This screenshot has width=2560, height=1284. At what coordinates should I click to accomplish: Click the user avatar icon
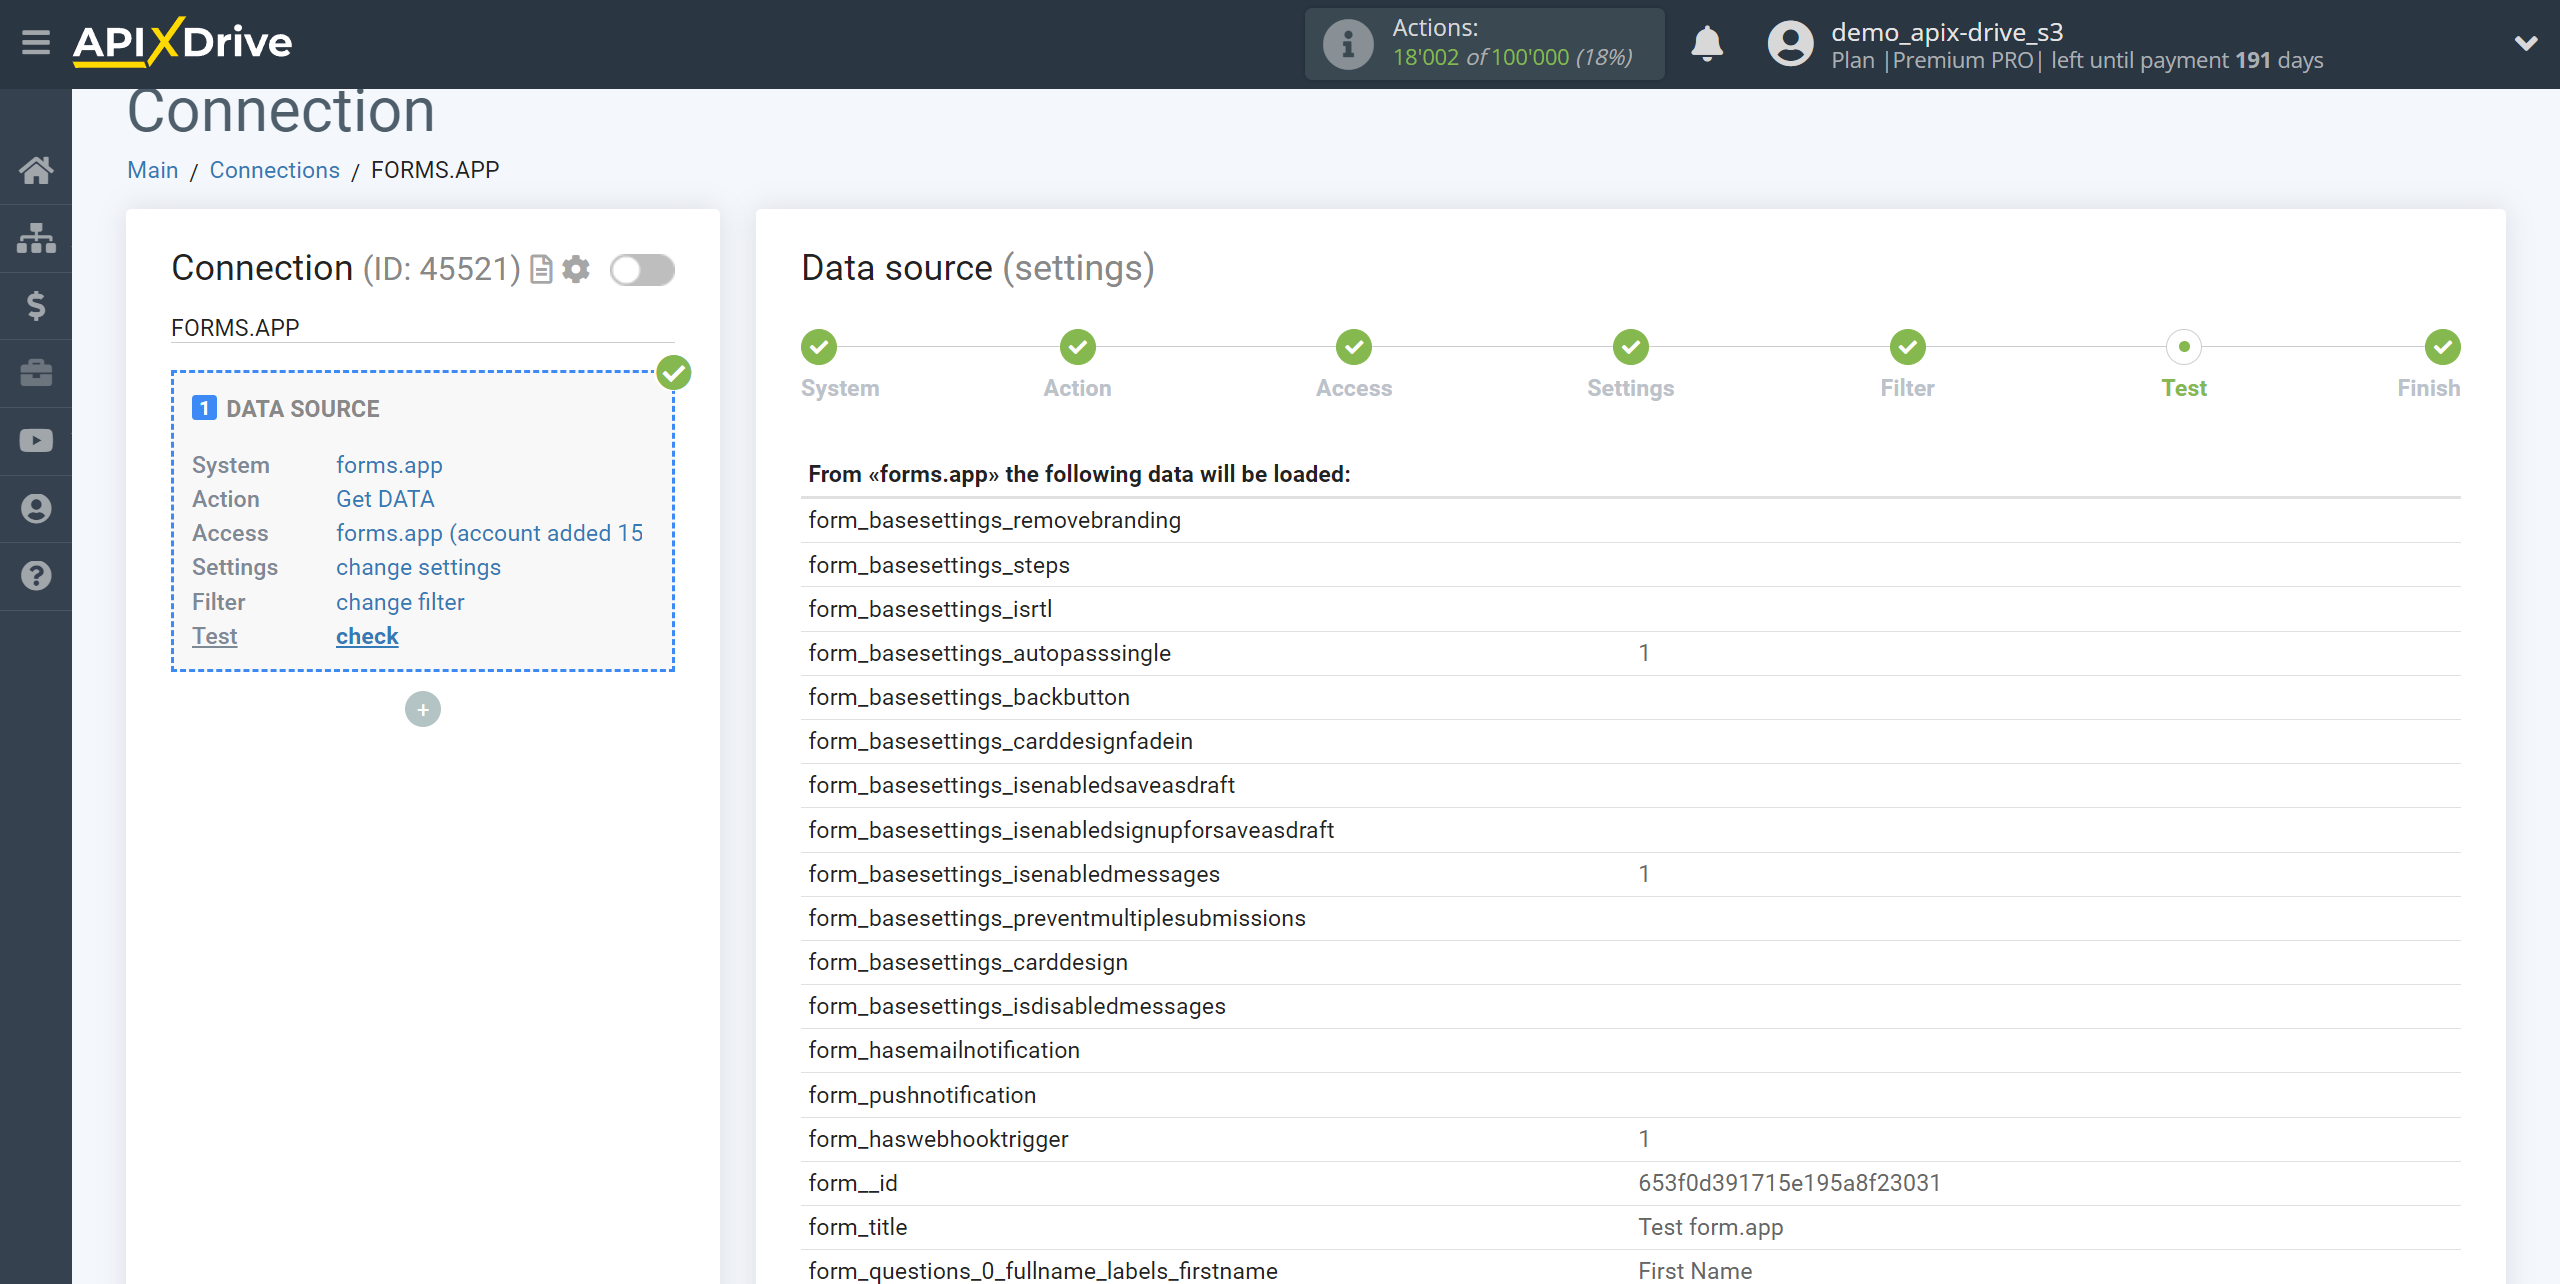coord(1790,44)
